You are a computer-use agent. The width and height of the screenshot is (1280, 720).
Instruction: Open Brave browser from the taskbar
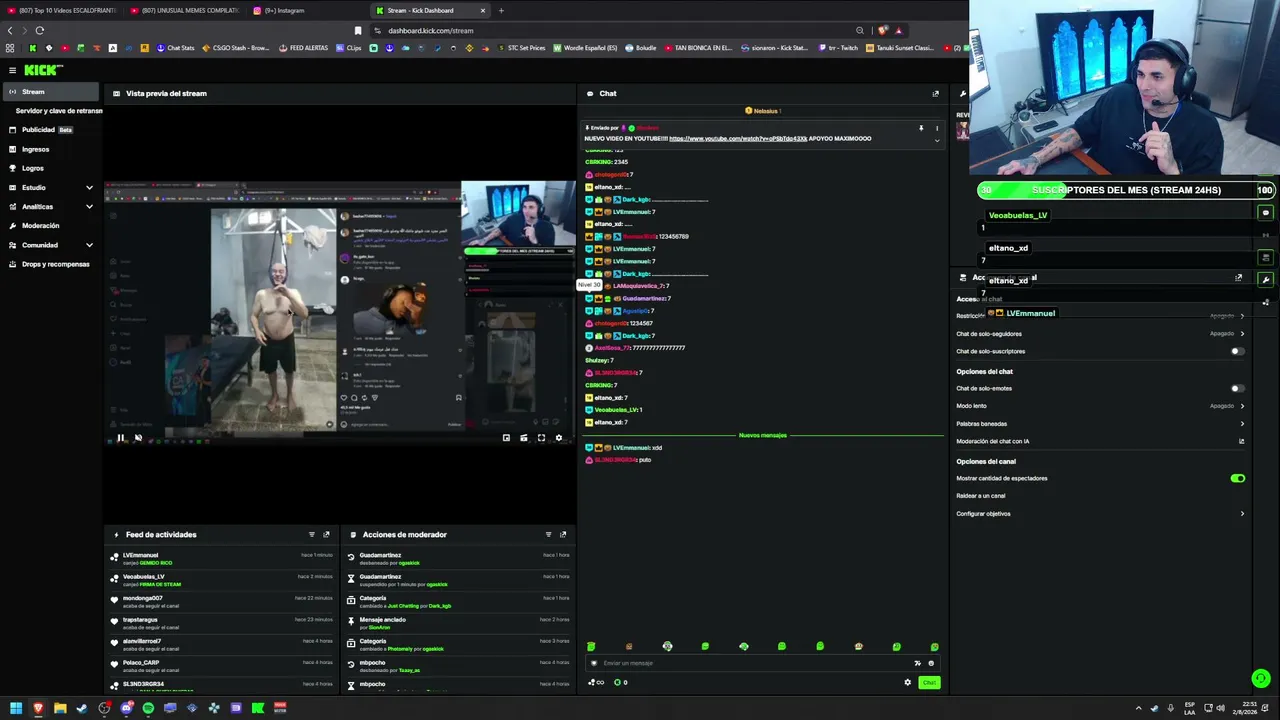tap(38, 708)
